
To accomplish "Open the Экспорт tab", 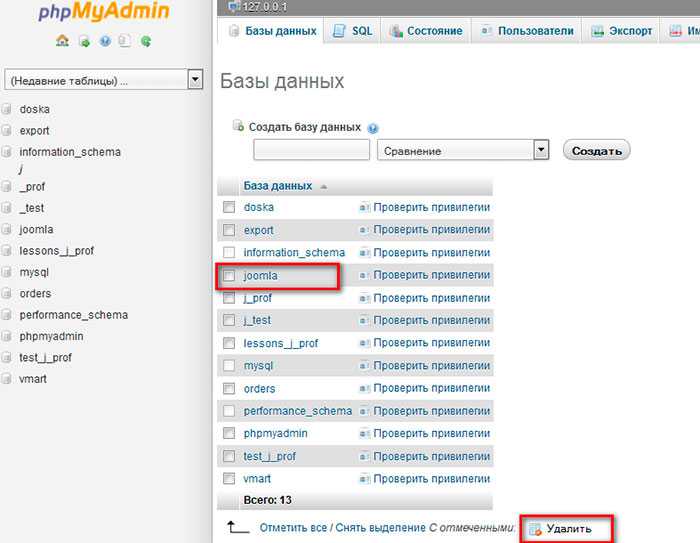I will pos(621,31).
